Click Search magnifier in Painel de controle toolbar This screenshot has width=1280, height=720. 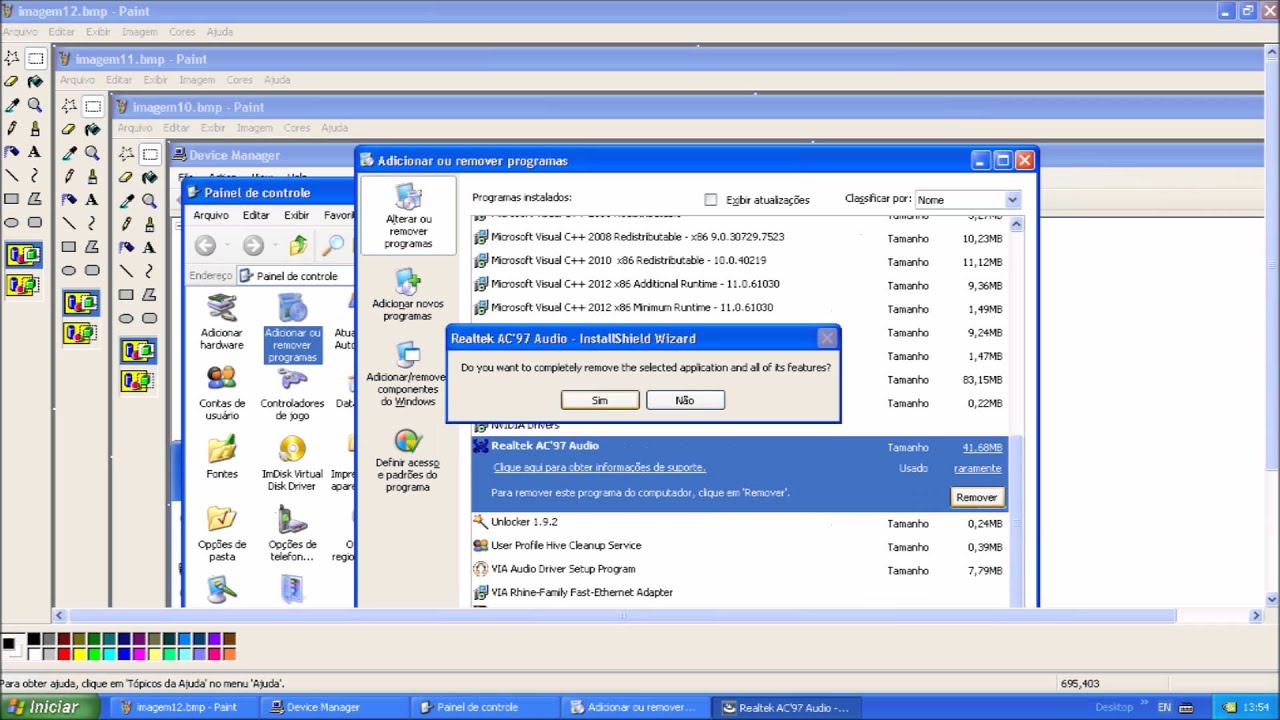point(333,245)
